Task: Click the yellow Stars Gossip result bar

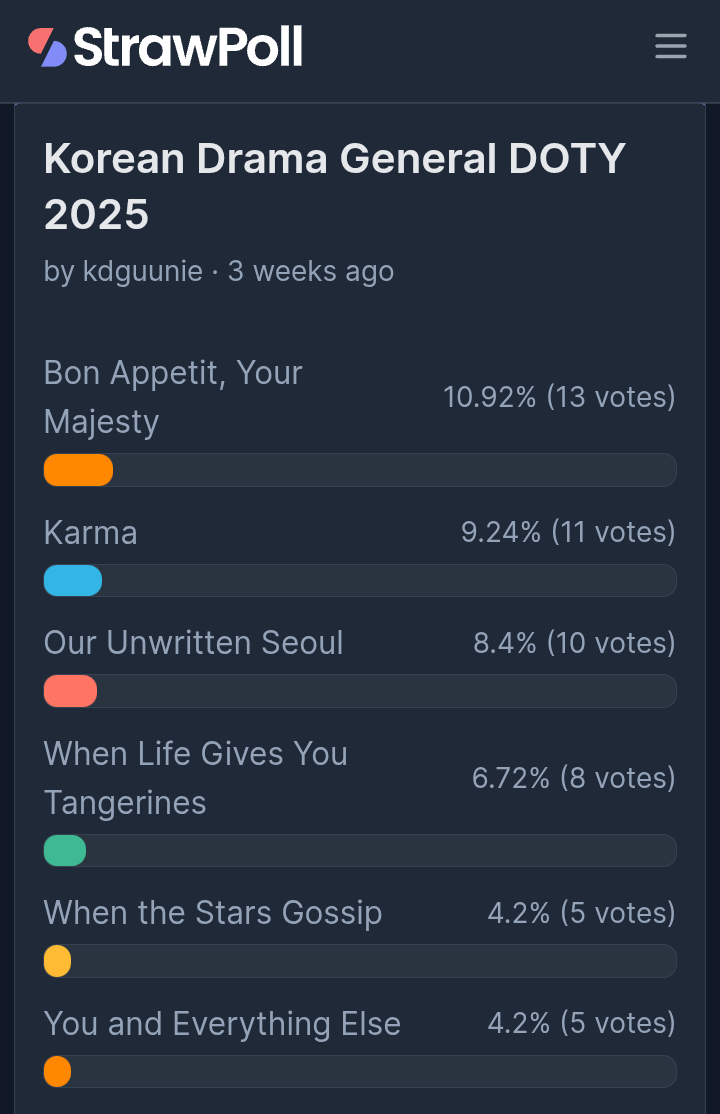Action: [x=58, y=961]
